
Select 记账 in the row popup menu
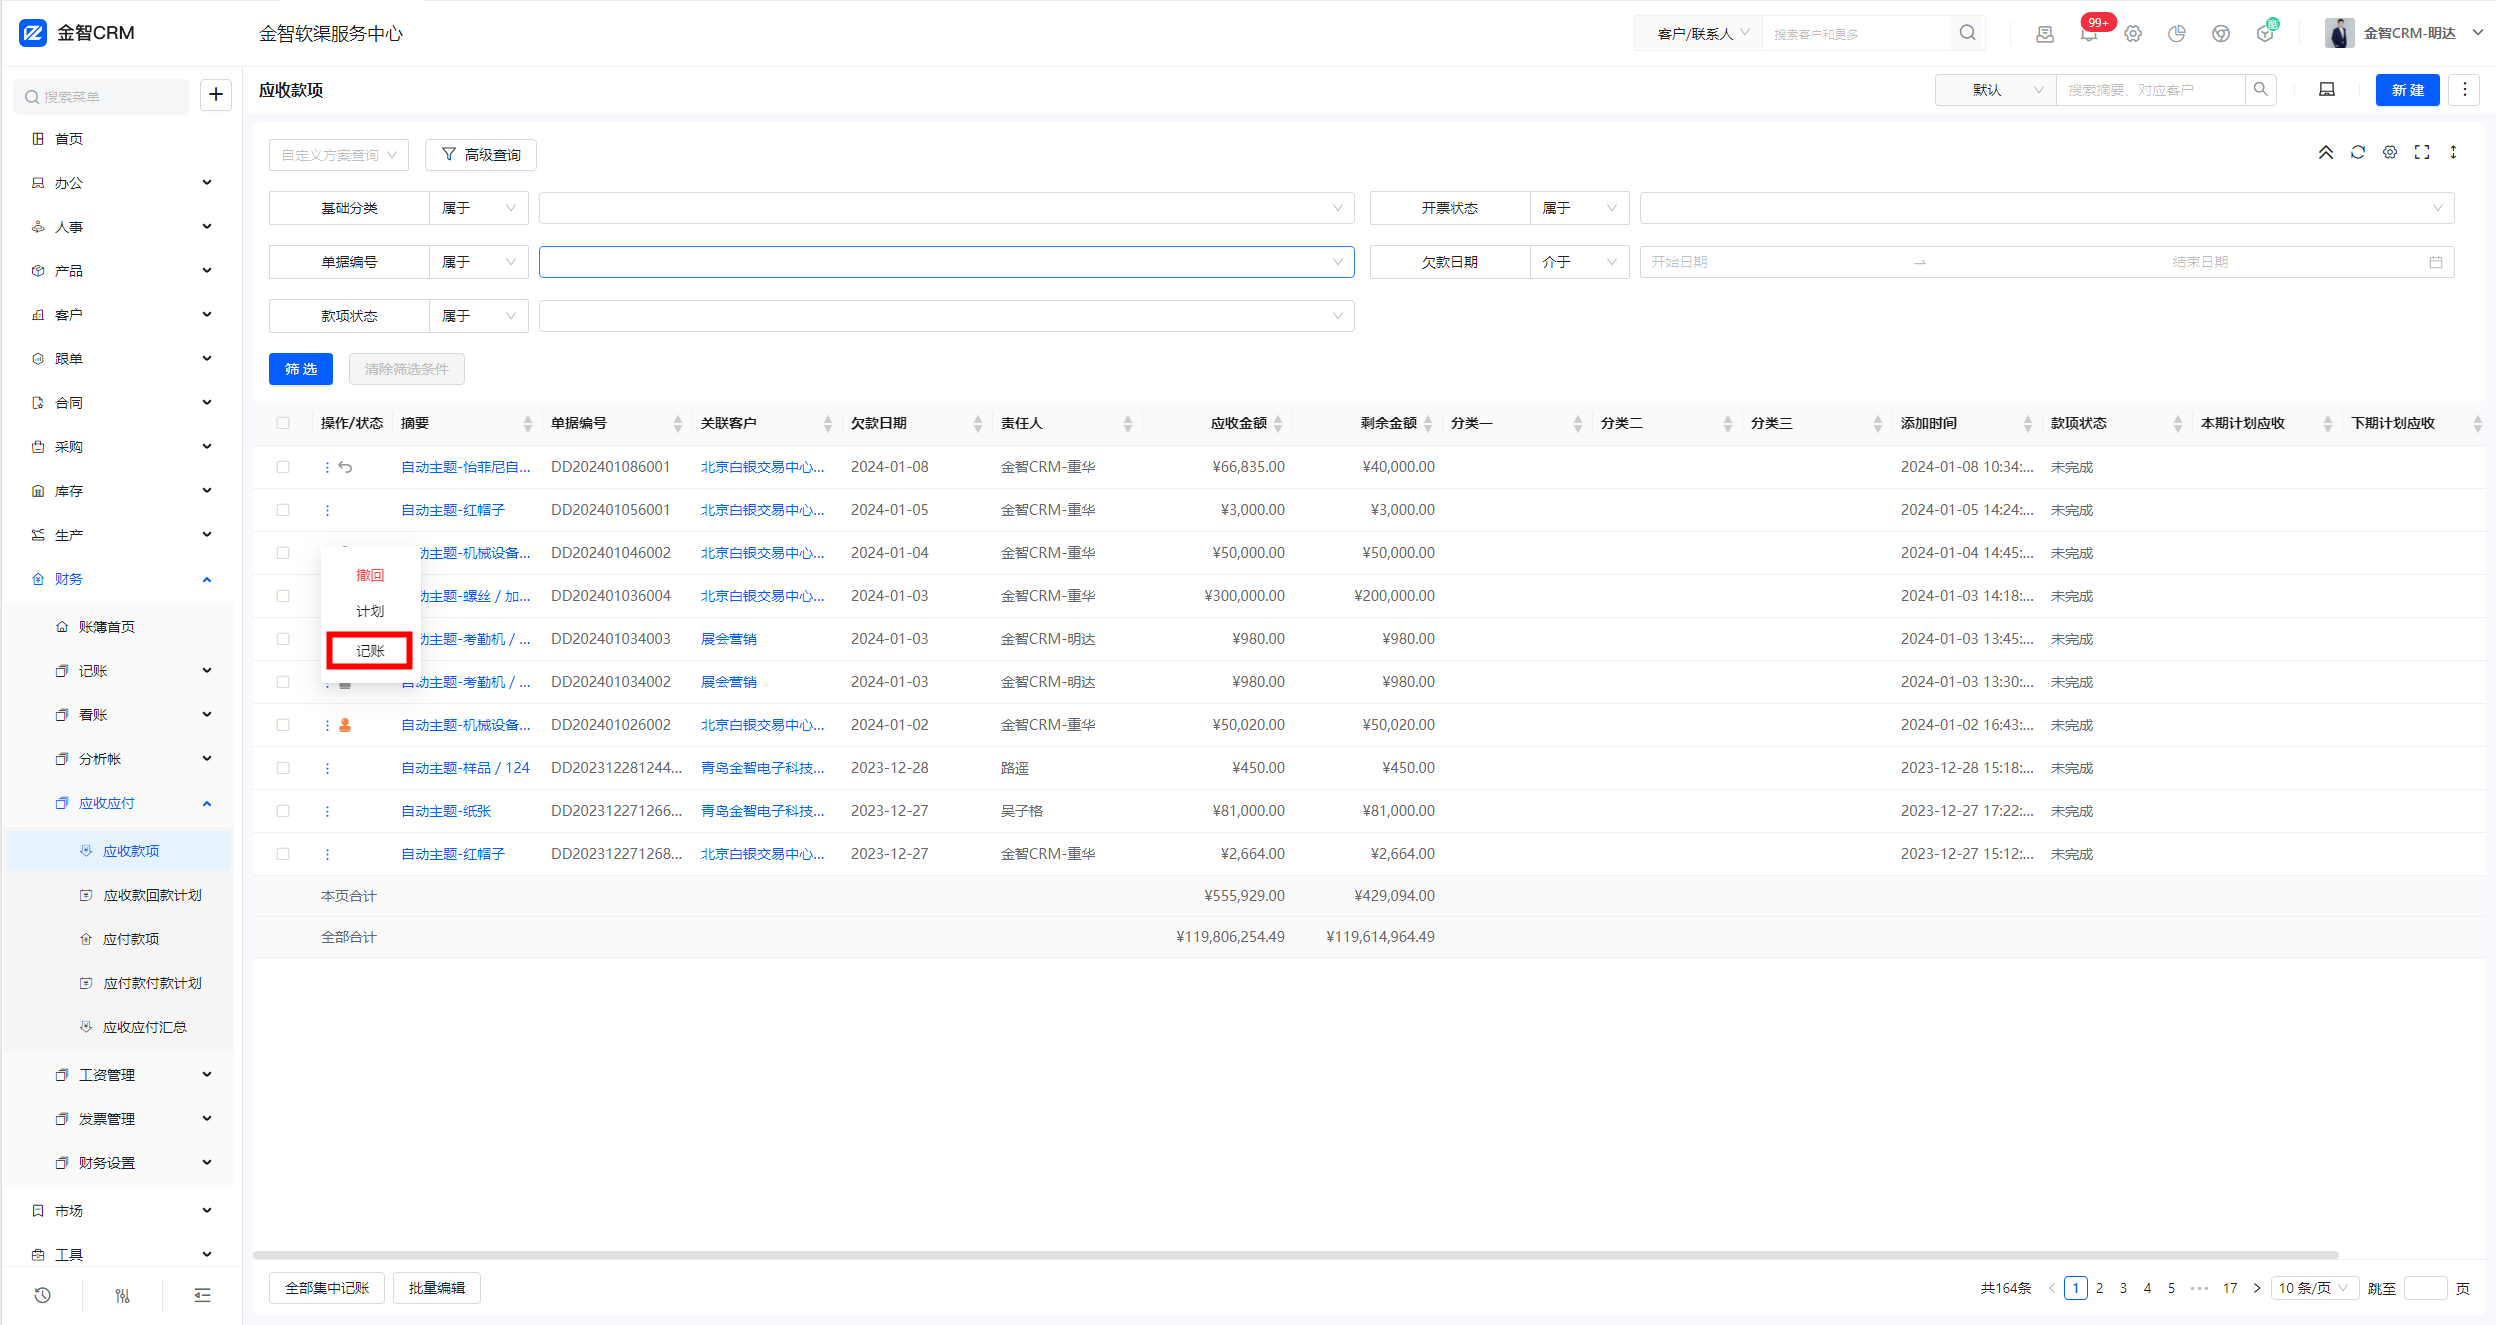(370, 651)
